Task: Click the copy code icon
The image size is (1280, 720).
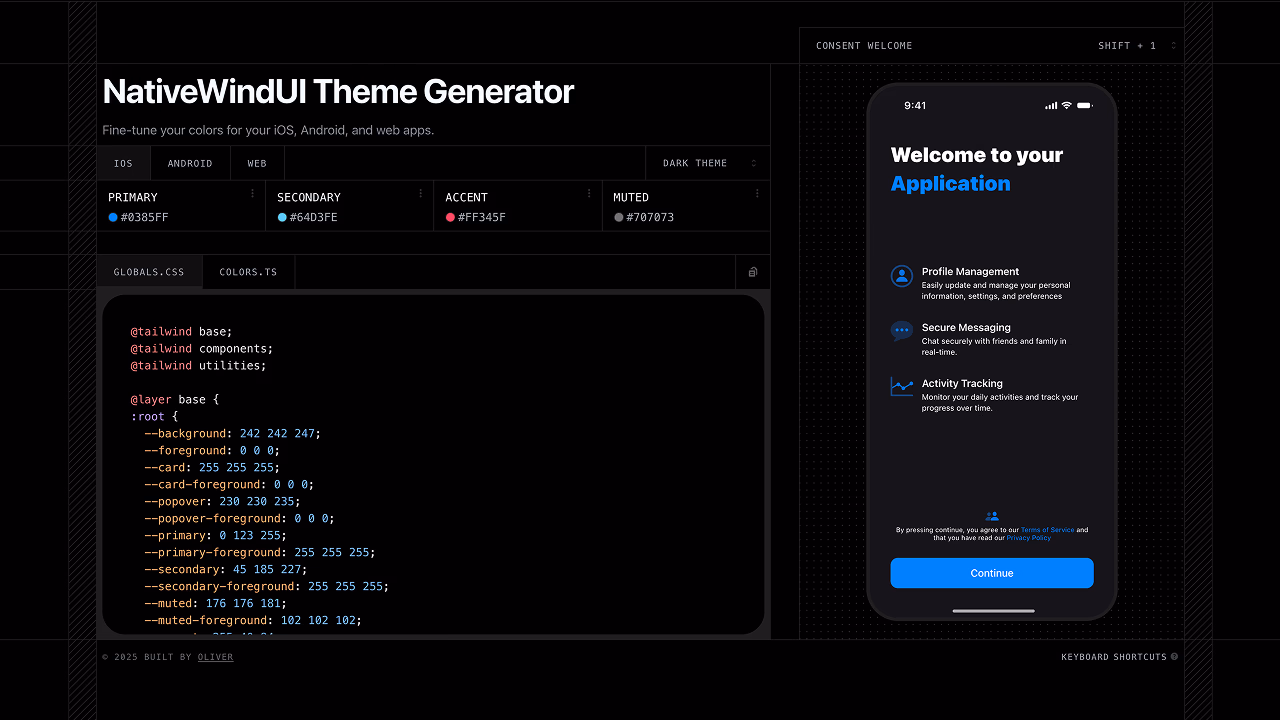Action: pos(753,272)
